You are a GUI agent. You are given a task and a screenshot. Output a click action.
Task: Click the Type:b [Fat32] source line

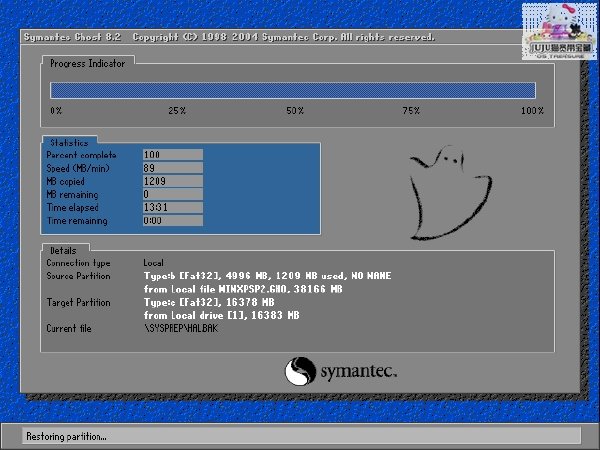coord(267,276)
